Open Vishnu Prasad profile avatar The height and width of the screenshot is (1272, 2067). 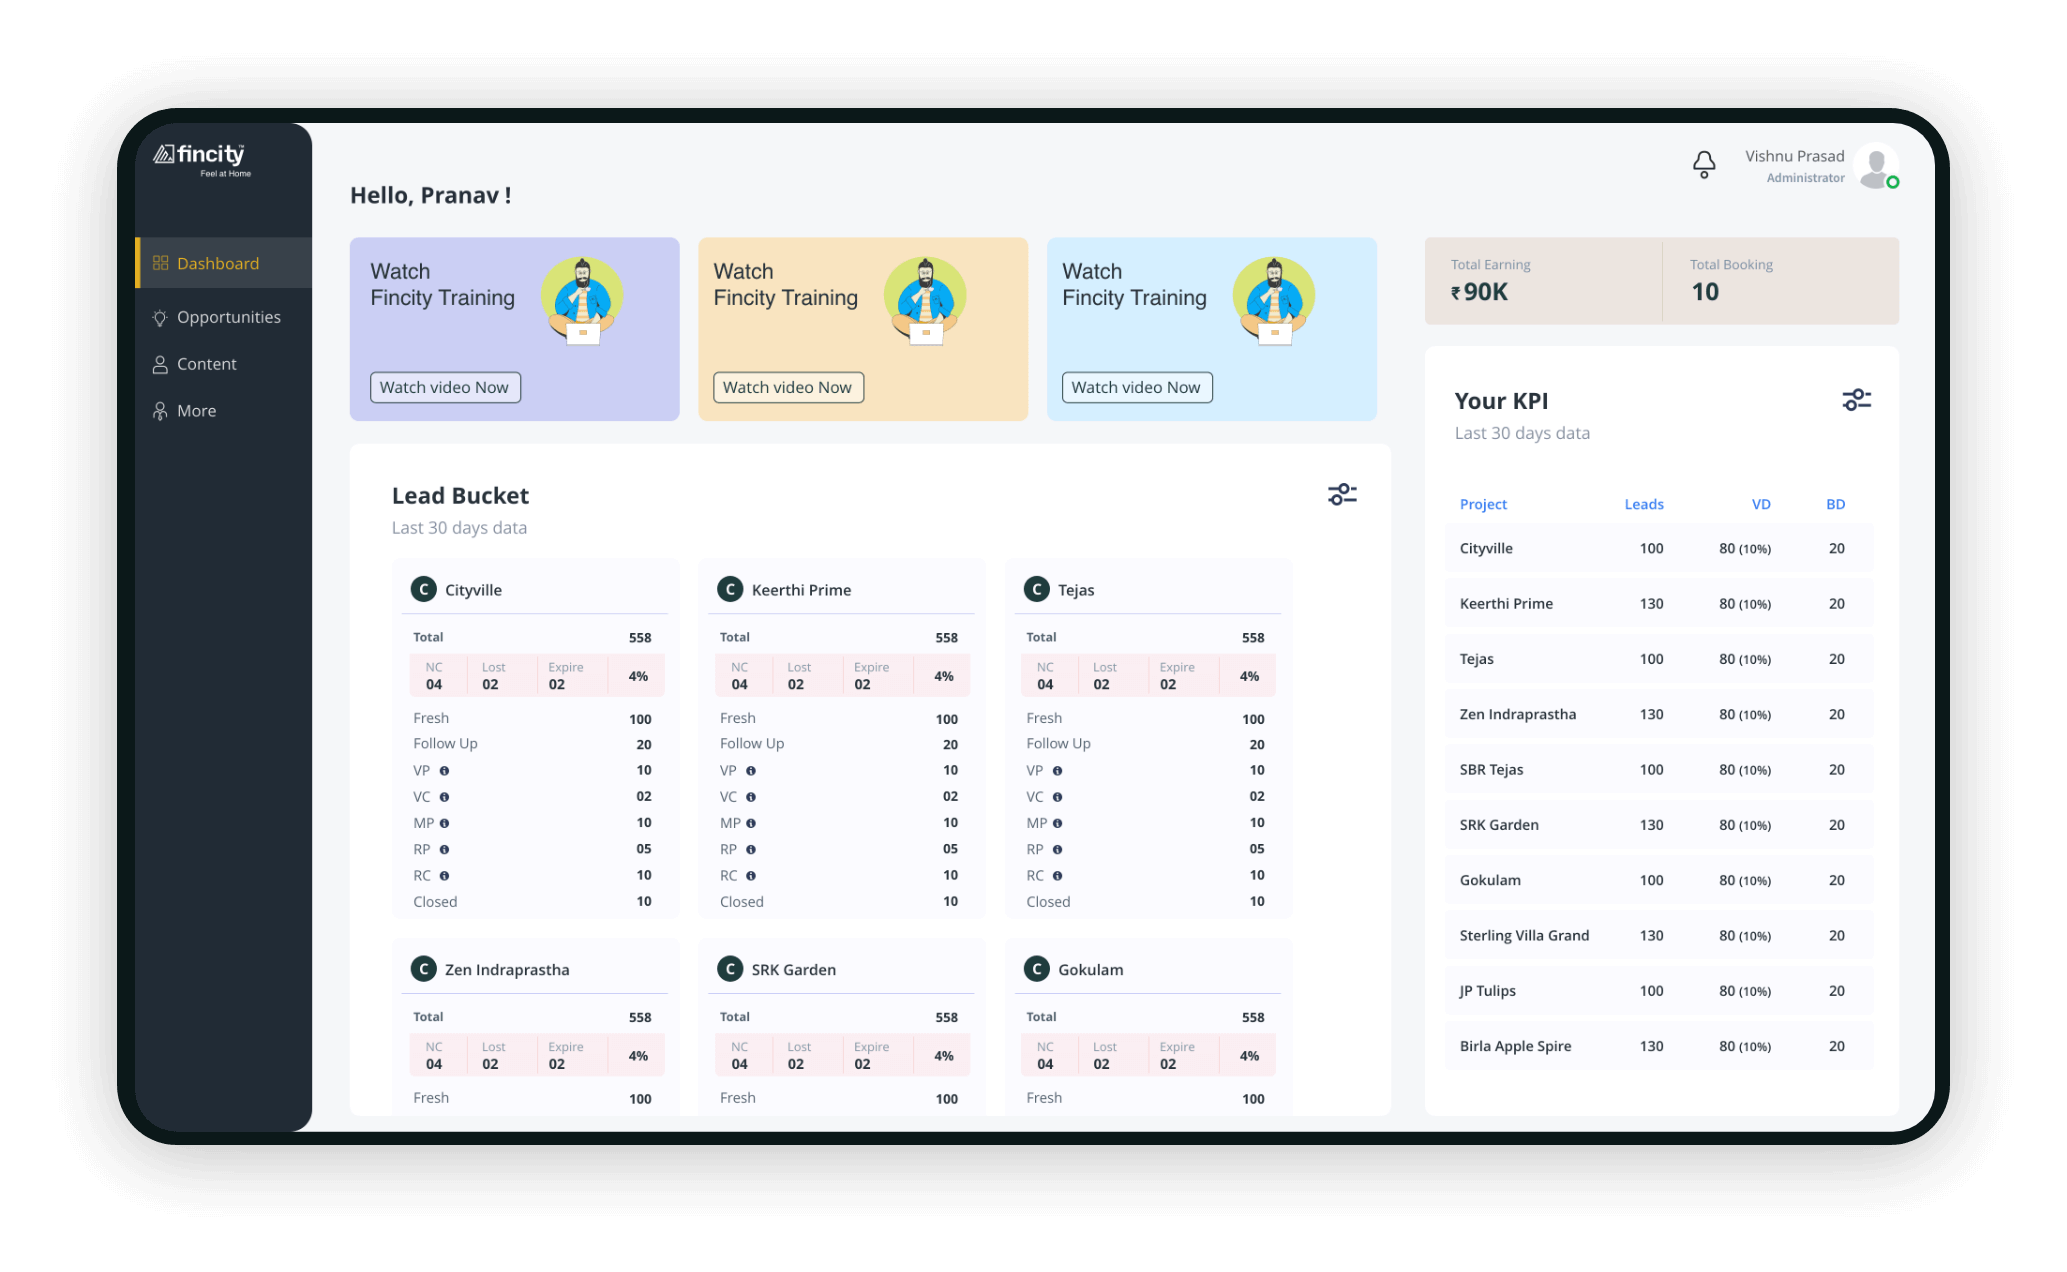pos(1877,166)
